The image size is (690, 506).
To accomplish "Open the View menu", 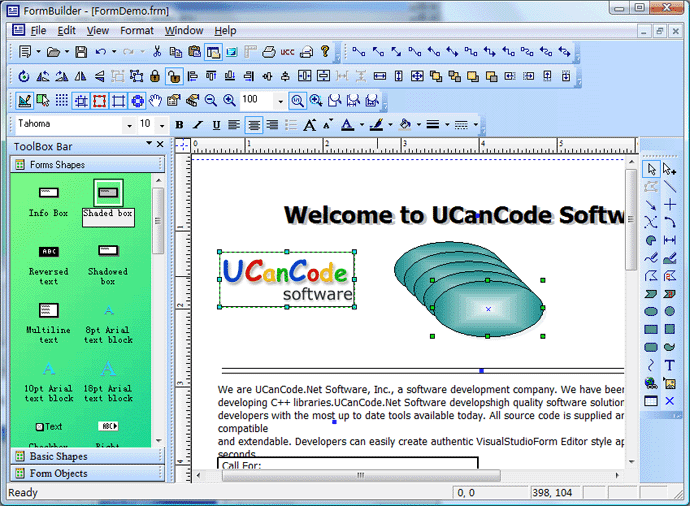I will 98,30.
